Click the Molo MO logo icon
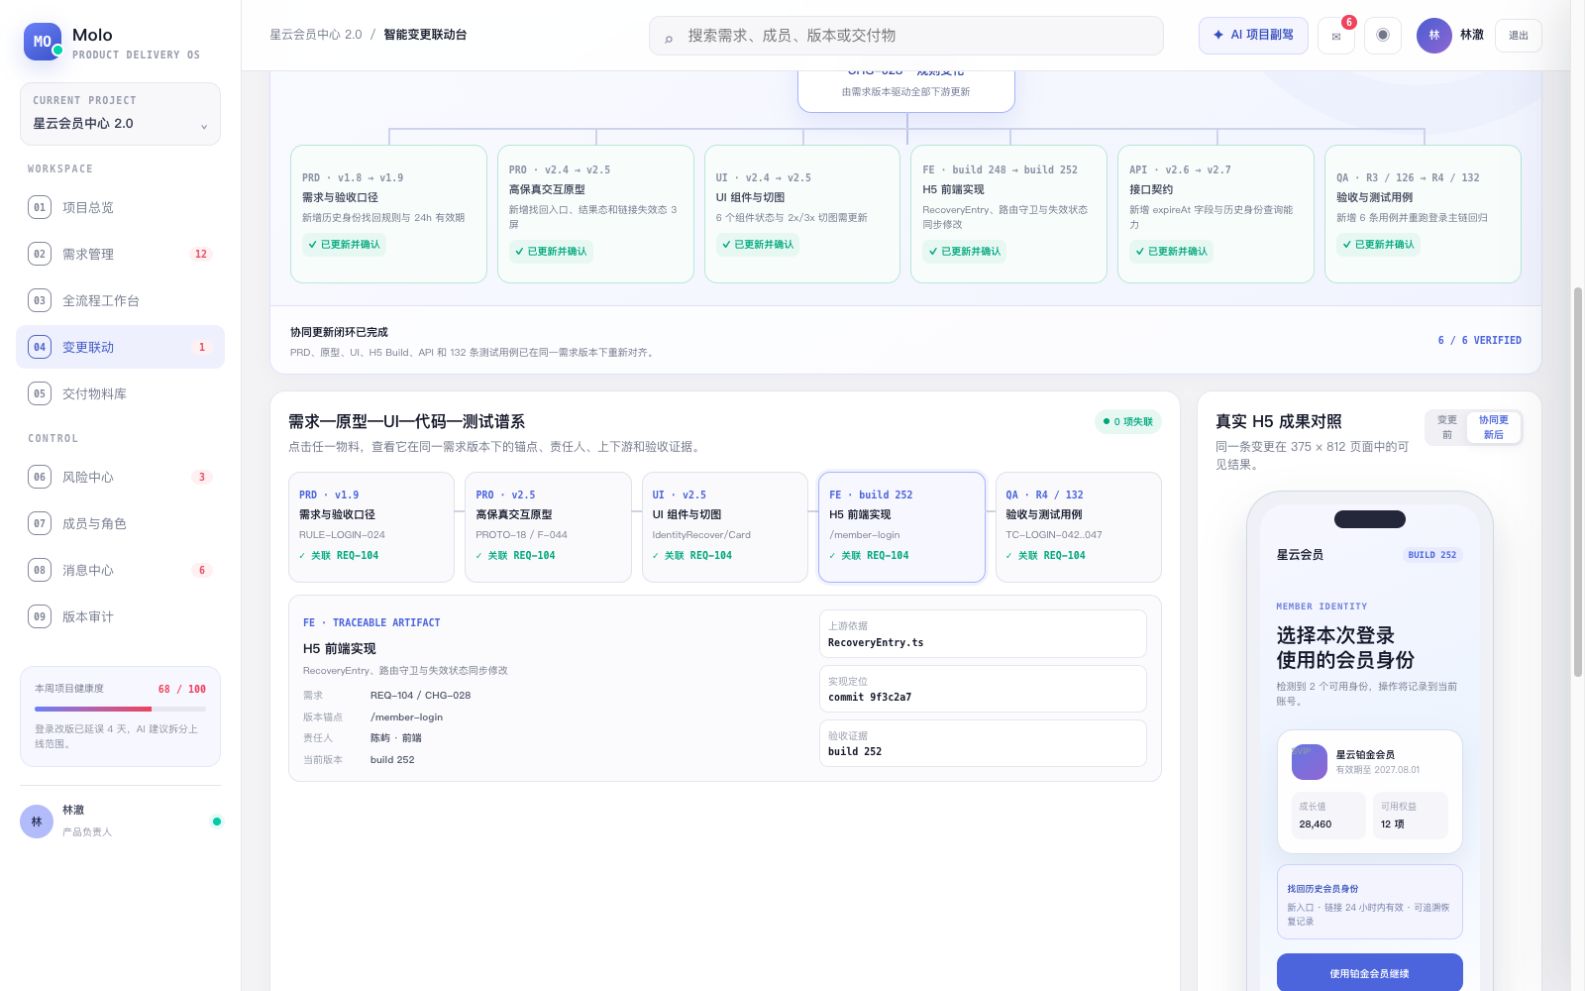1585x991 pixels. 42,42
